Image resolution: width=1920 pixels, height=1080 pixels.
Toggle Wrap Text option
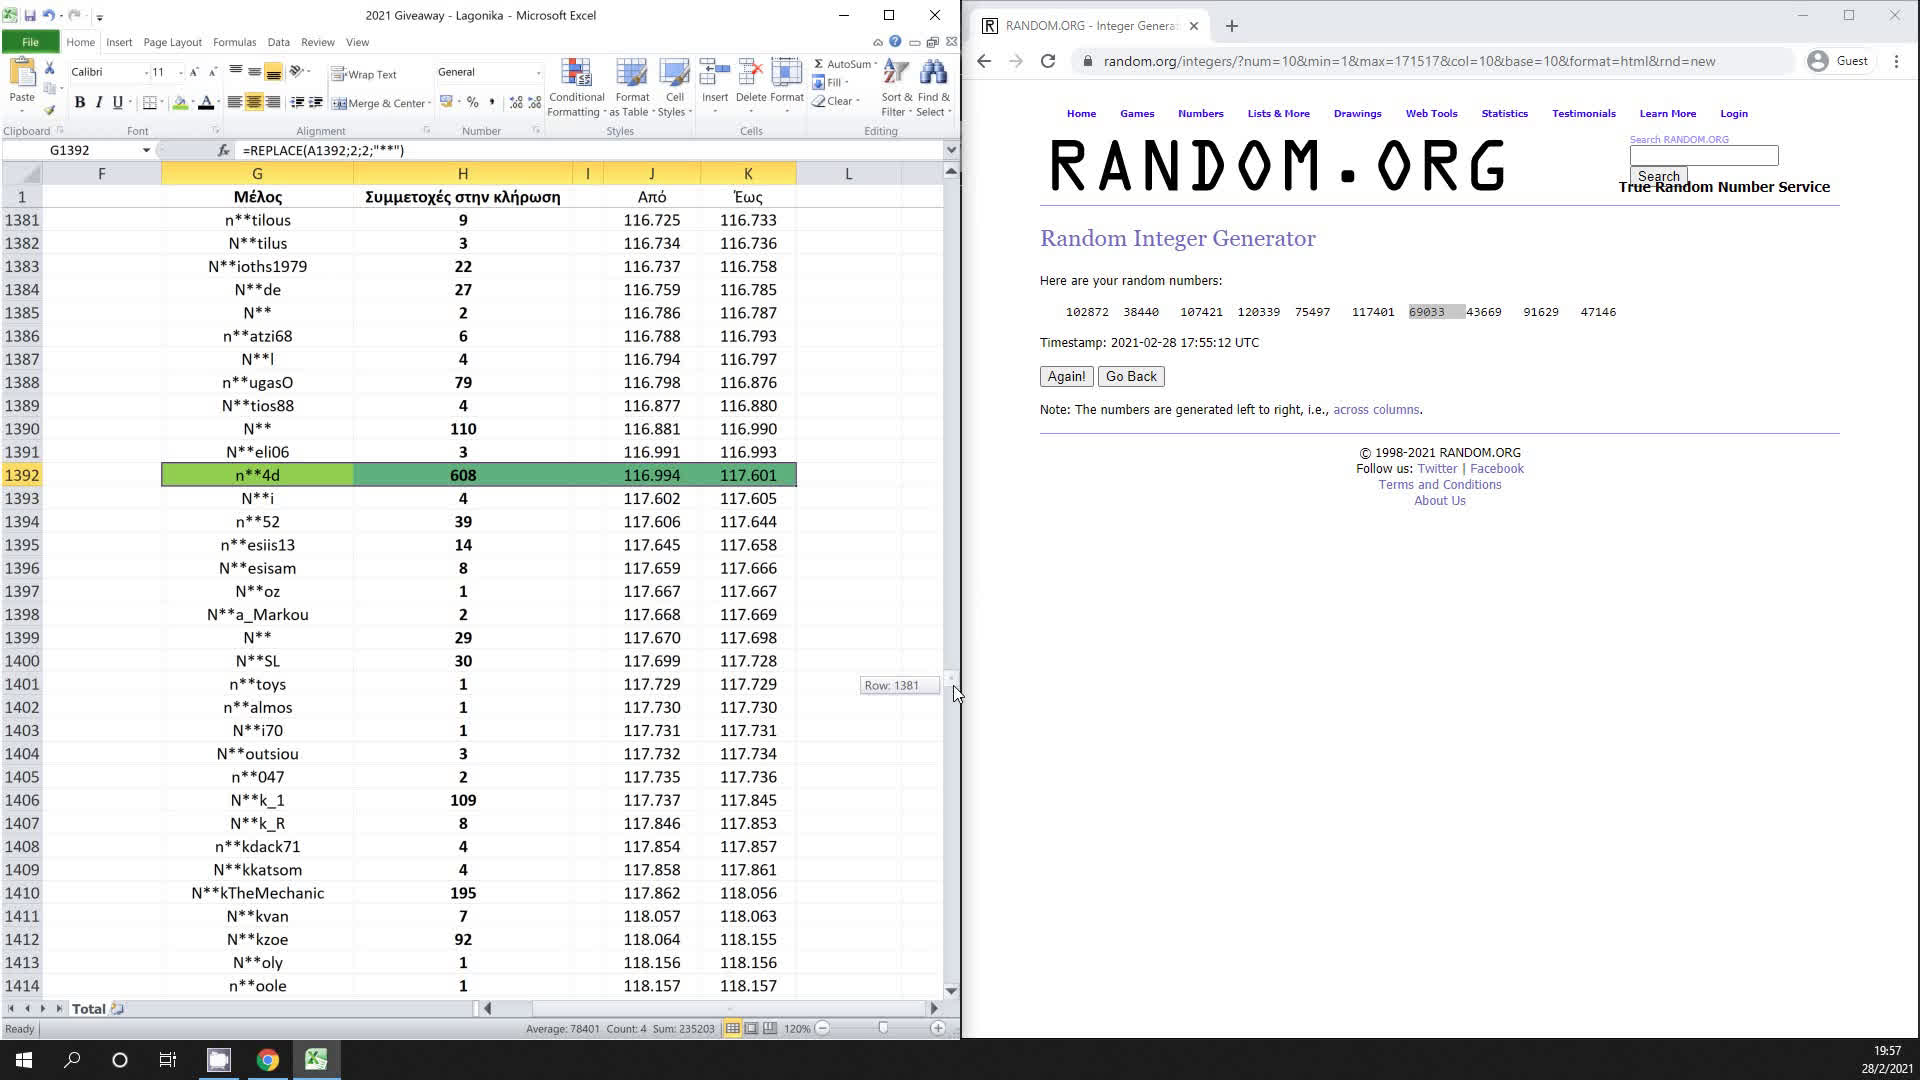point(364,74)
